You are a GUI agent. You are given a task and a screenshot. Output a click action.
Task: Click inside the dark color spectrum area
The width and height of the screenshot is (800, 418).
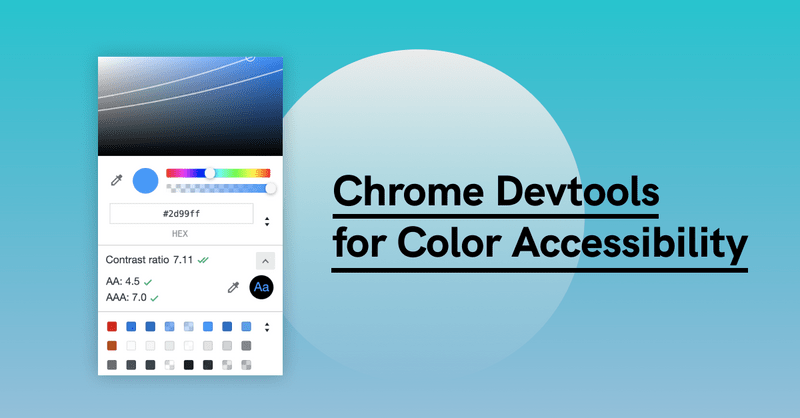pyautogui.click(x=190, y=106)
